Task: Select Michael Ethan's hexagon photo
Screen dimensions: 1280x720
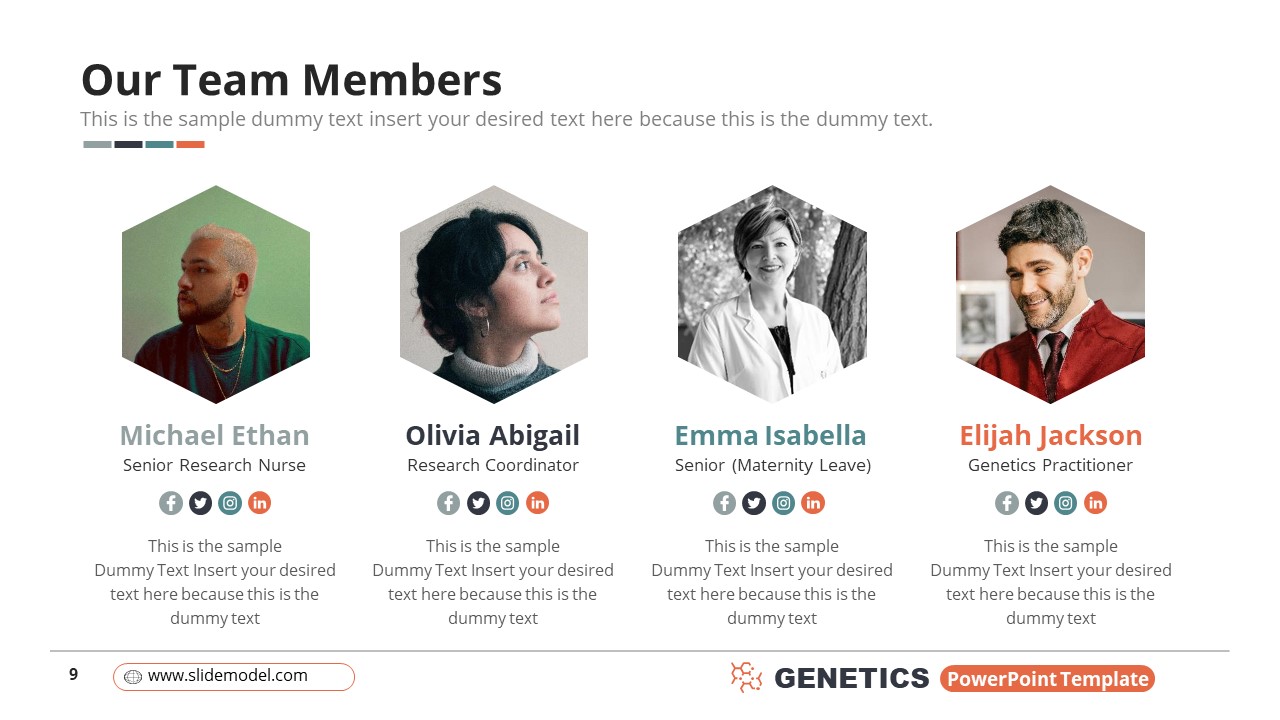Action: tap(216, 294)
